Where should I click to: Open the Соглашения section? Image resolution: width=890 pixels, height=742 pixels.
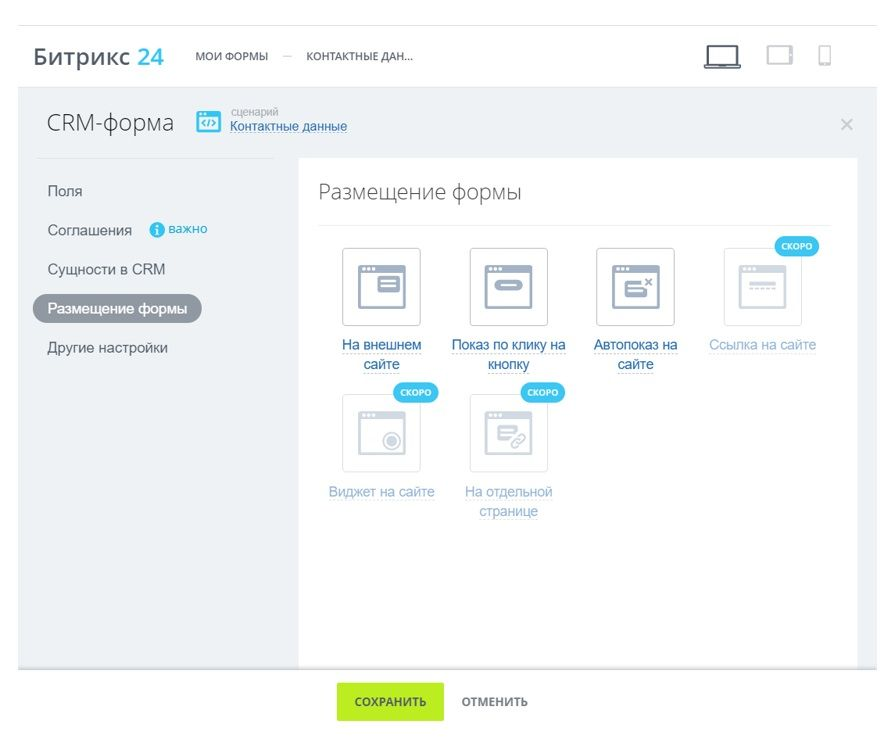90,230
